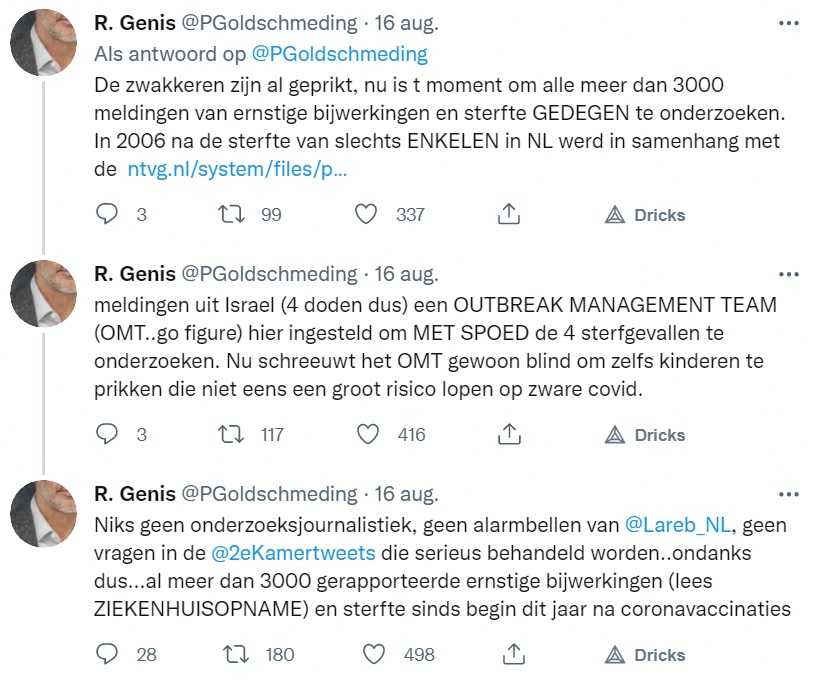Open the more options menu on first tweet
Screen dimensions: 817x680
tap(788, 23)
